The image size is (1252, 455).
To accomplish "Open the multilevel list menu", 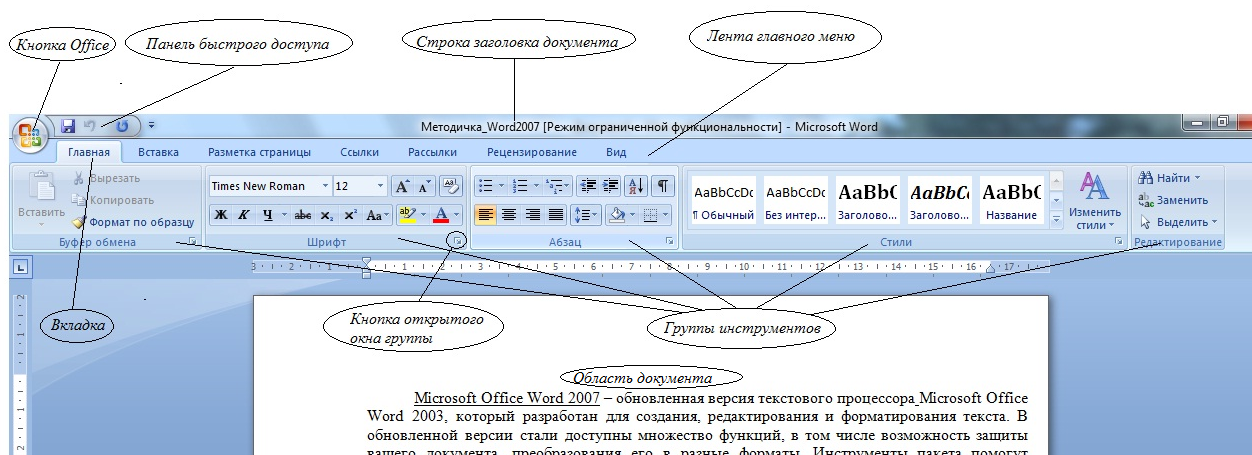I will tap(556, 186).
